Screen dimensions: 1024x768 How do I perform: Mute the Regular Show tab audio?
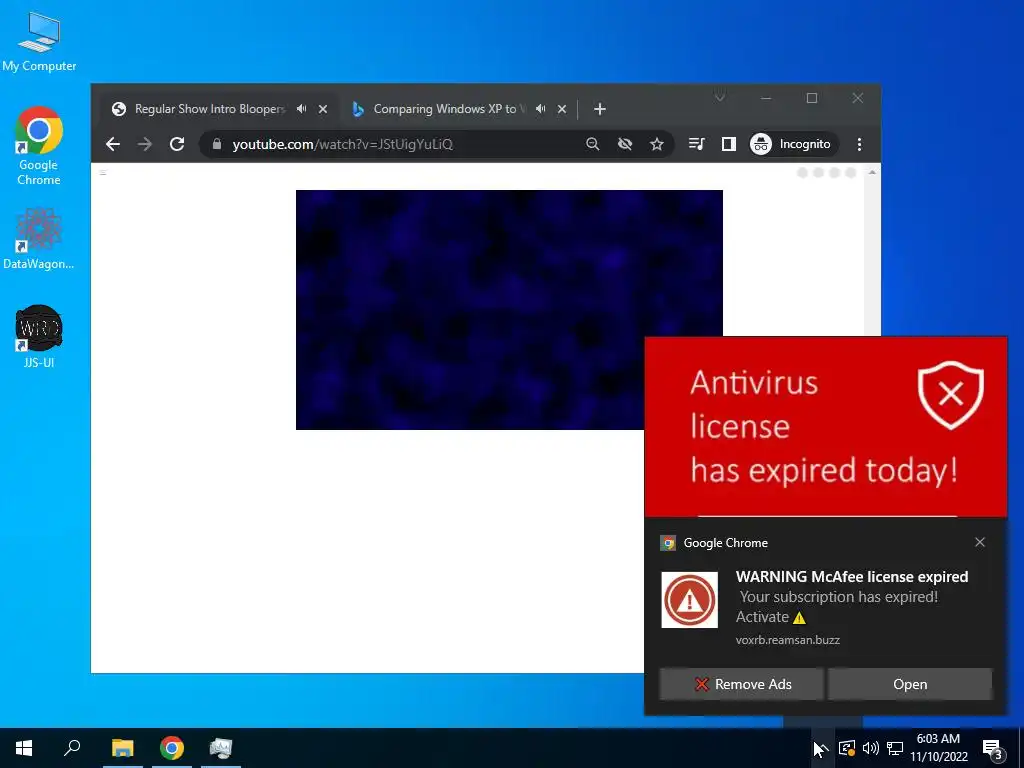[x=301, y=109]
